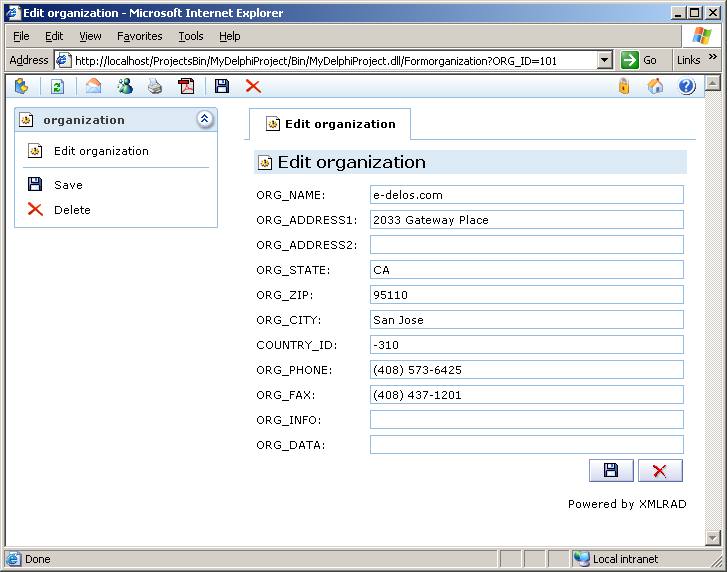Click the floppy disk save icon in top toolbar
Viewport: 727px width, 572px height.
point(222,87)
